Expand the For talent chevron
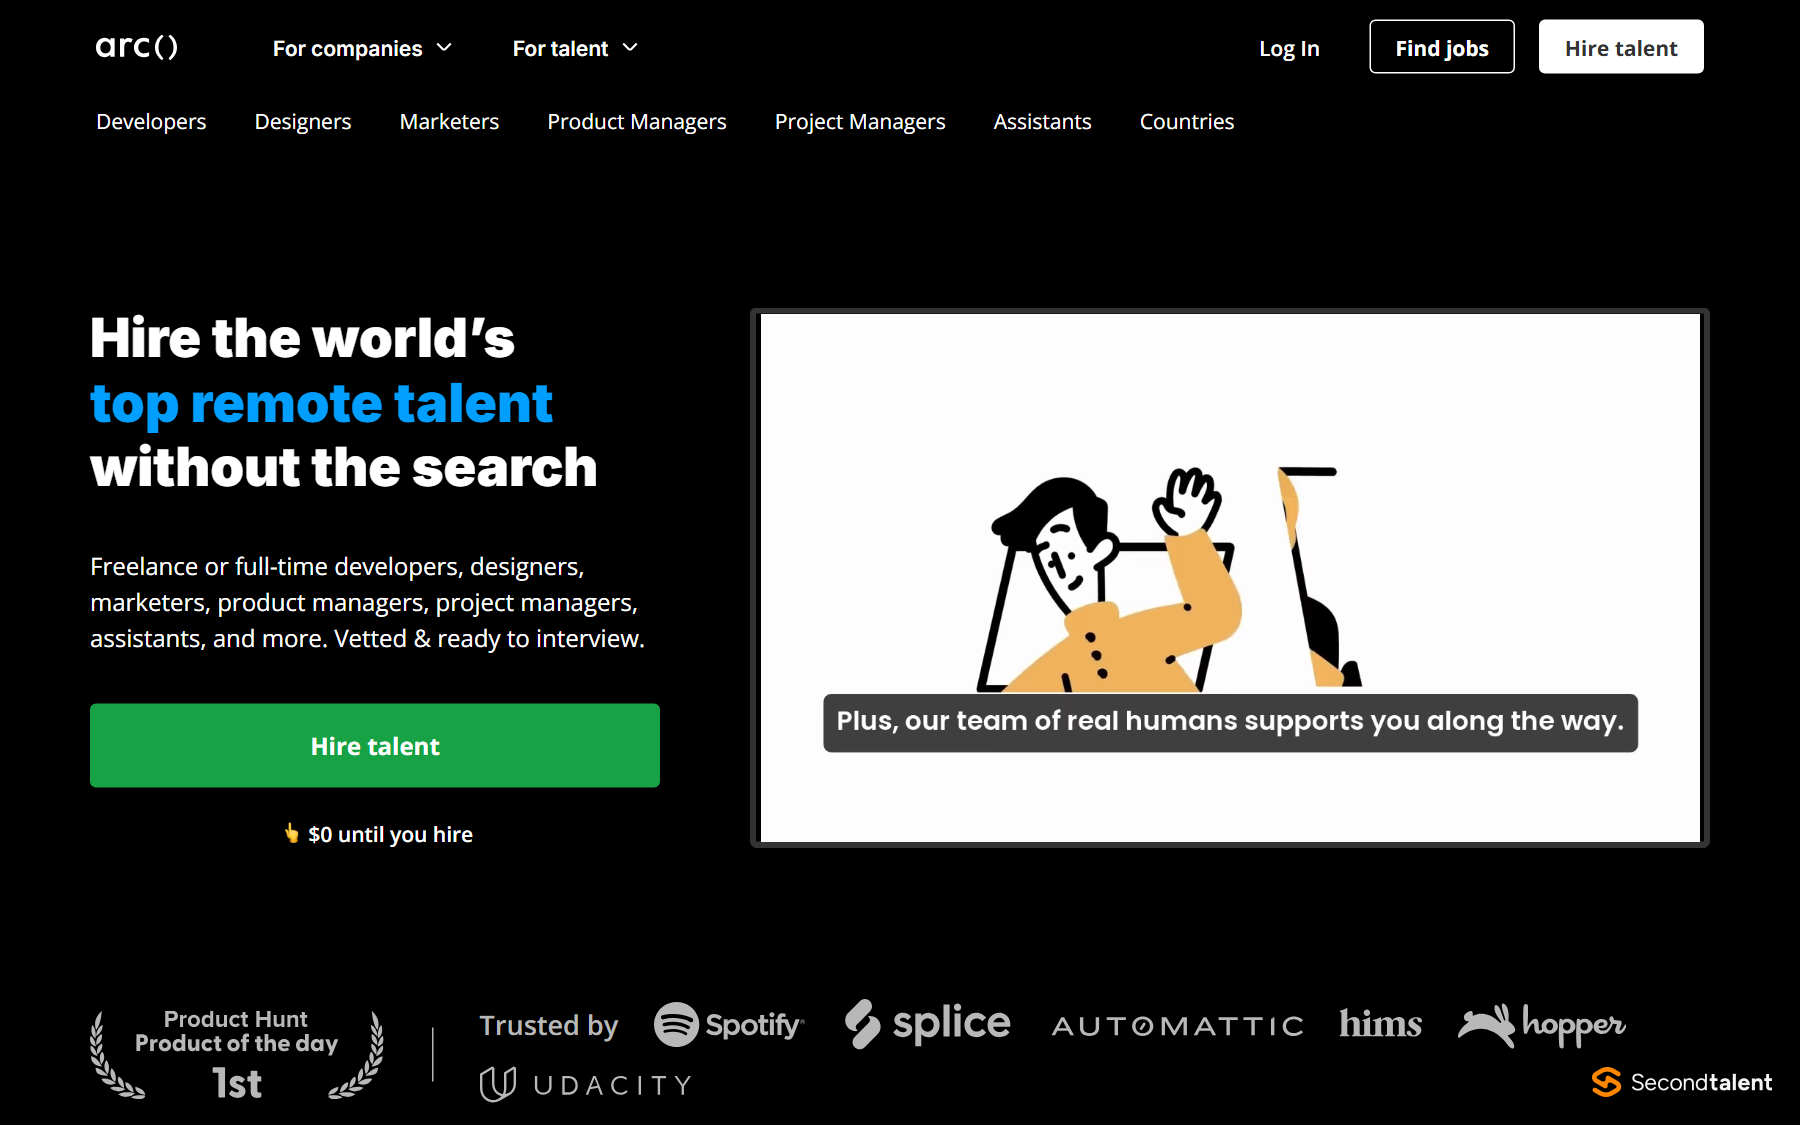Image resolution: width=1800 pixels, height=1125 pixels. pos(630,48)
